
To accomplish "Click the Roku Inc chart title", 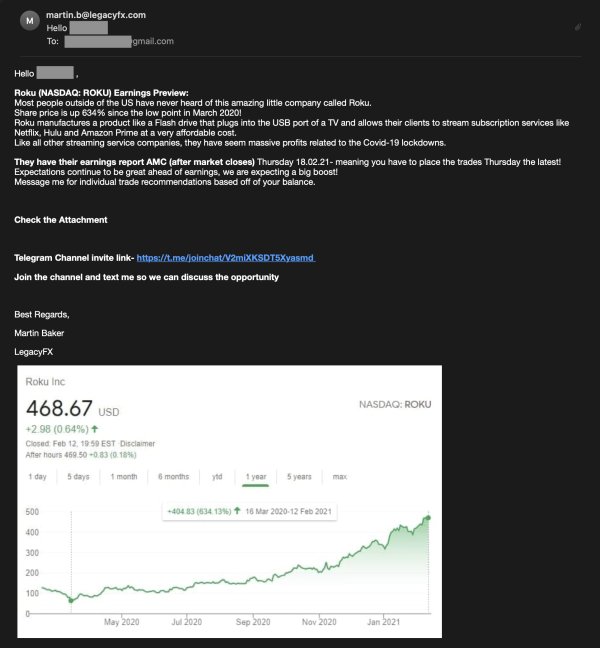I will 45,381.
